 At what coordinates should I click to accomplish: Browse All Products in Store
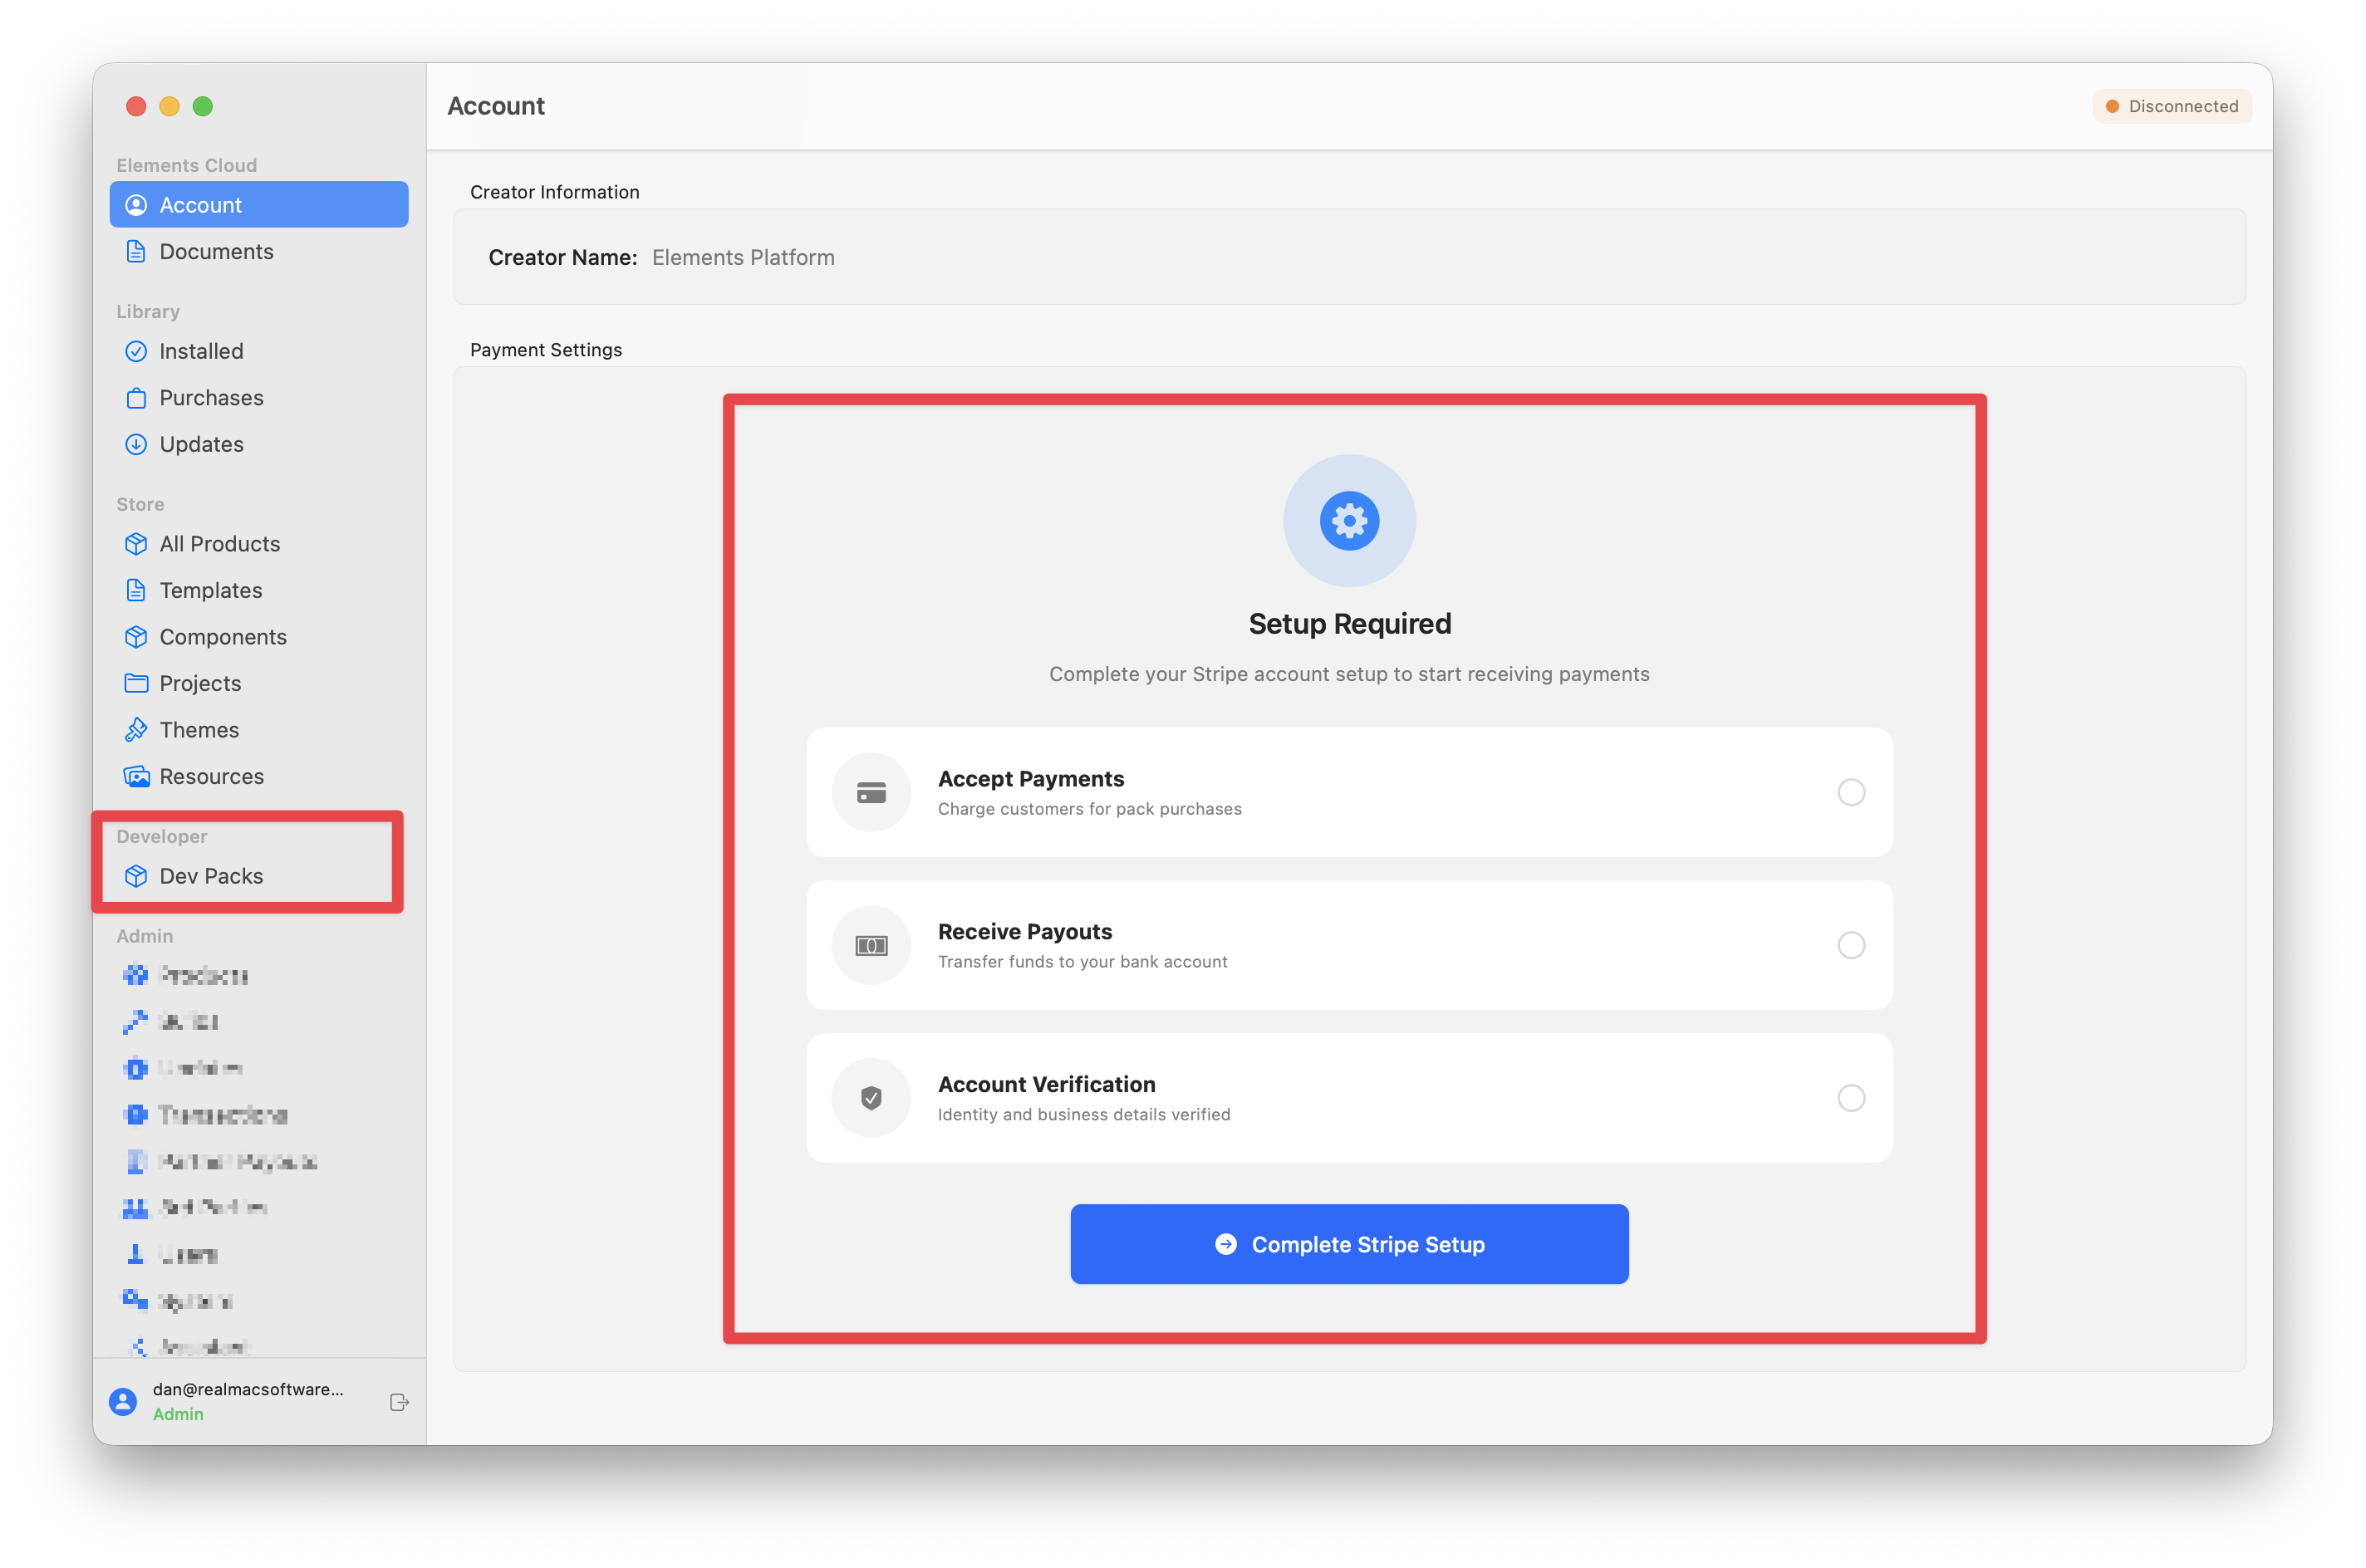point(219,544)
